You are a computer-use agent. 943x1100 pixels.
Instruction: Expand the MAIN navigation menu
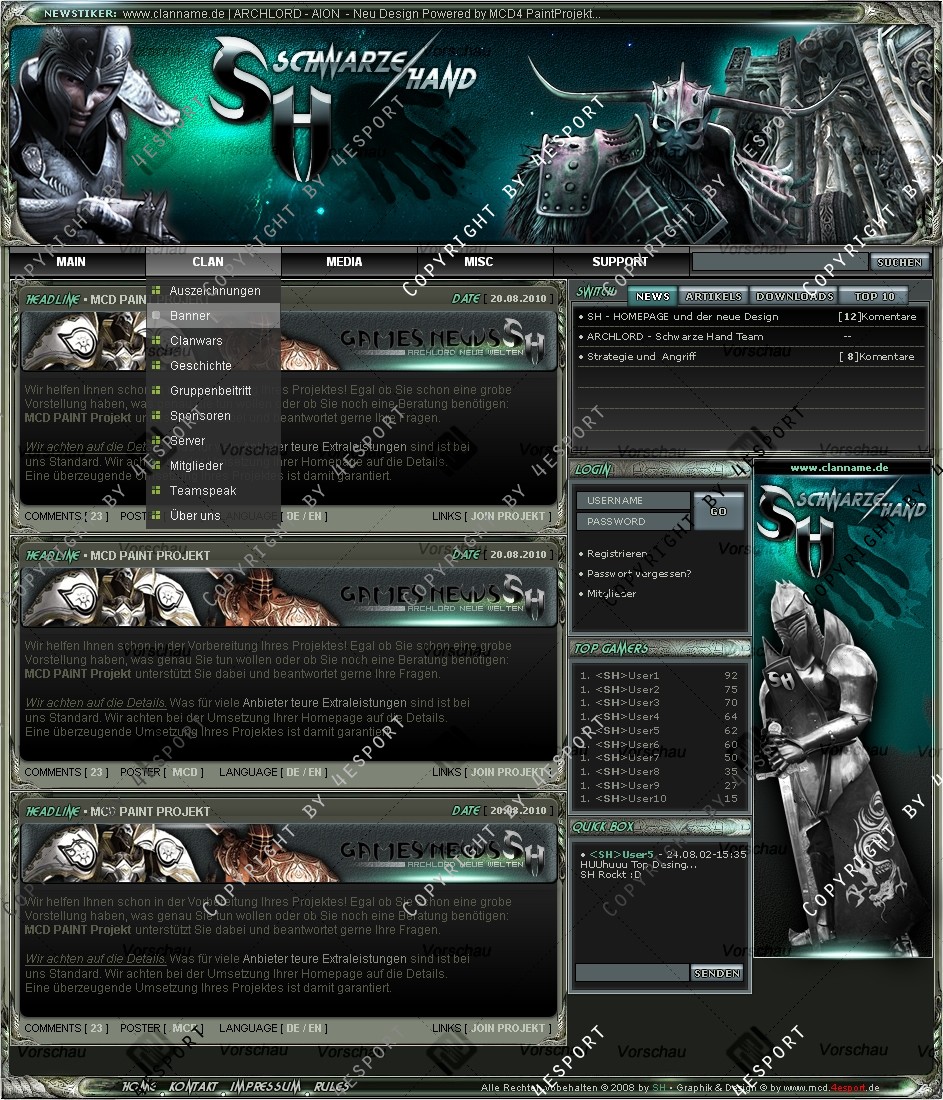point(71,262)
